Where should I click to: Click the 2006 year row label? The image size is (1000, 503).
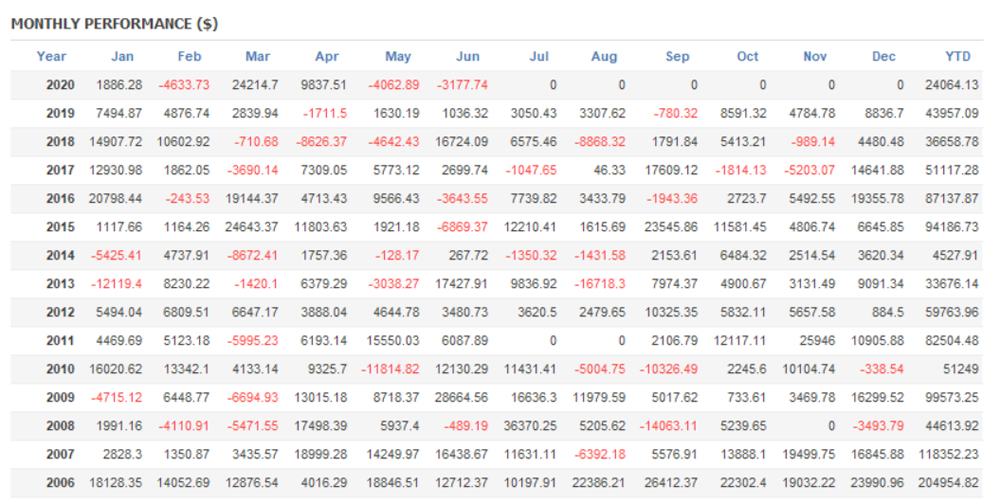60,483
